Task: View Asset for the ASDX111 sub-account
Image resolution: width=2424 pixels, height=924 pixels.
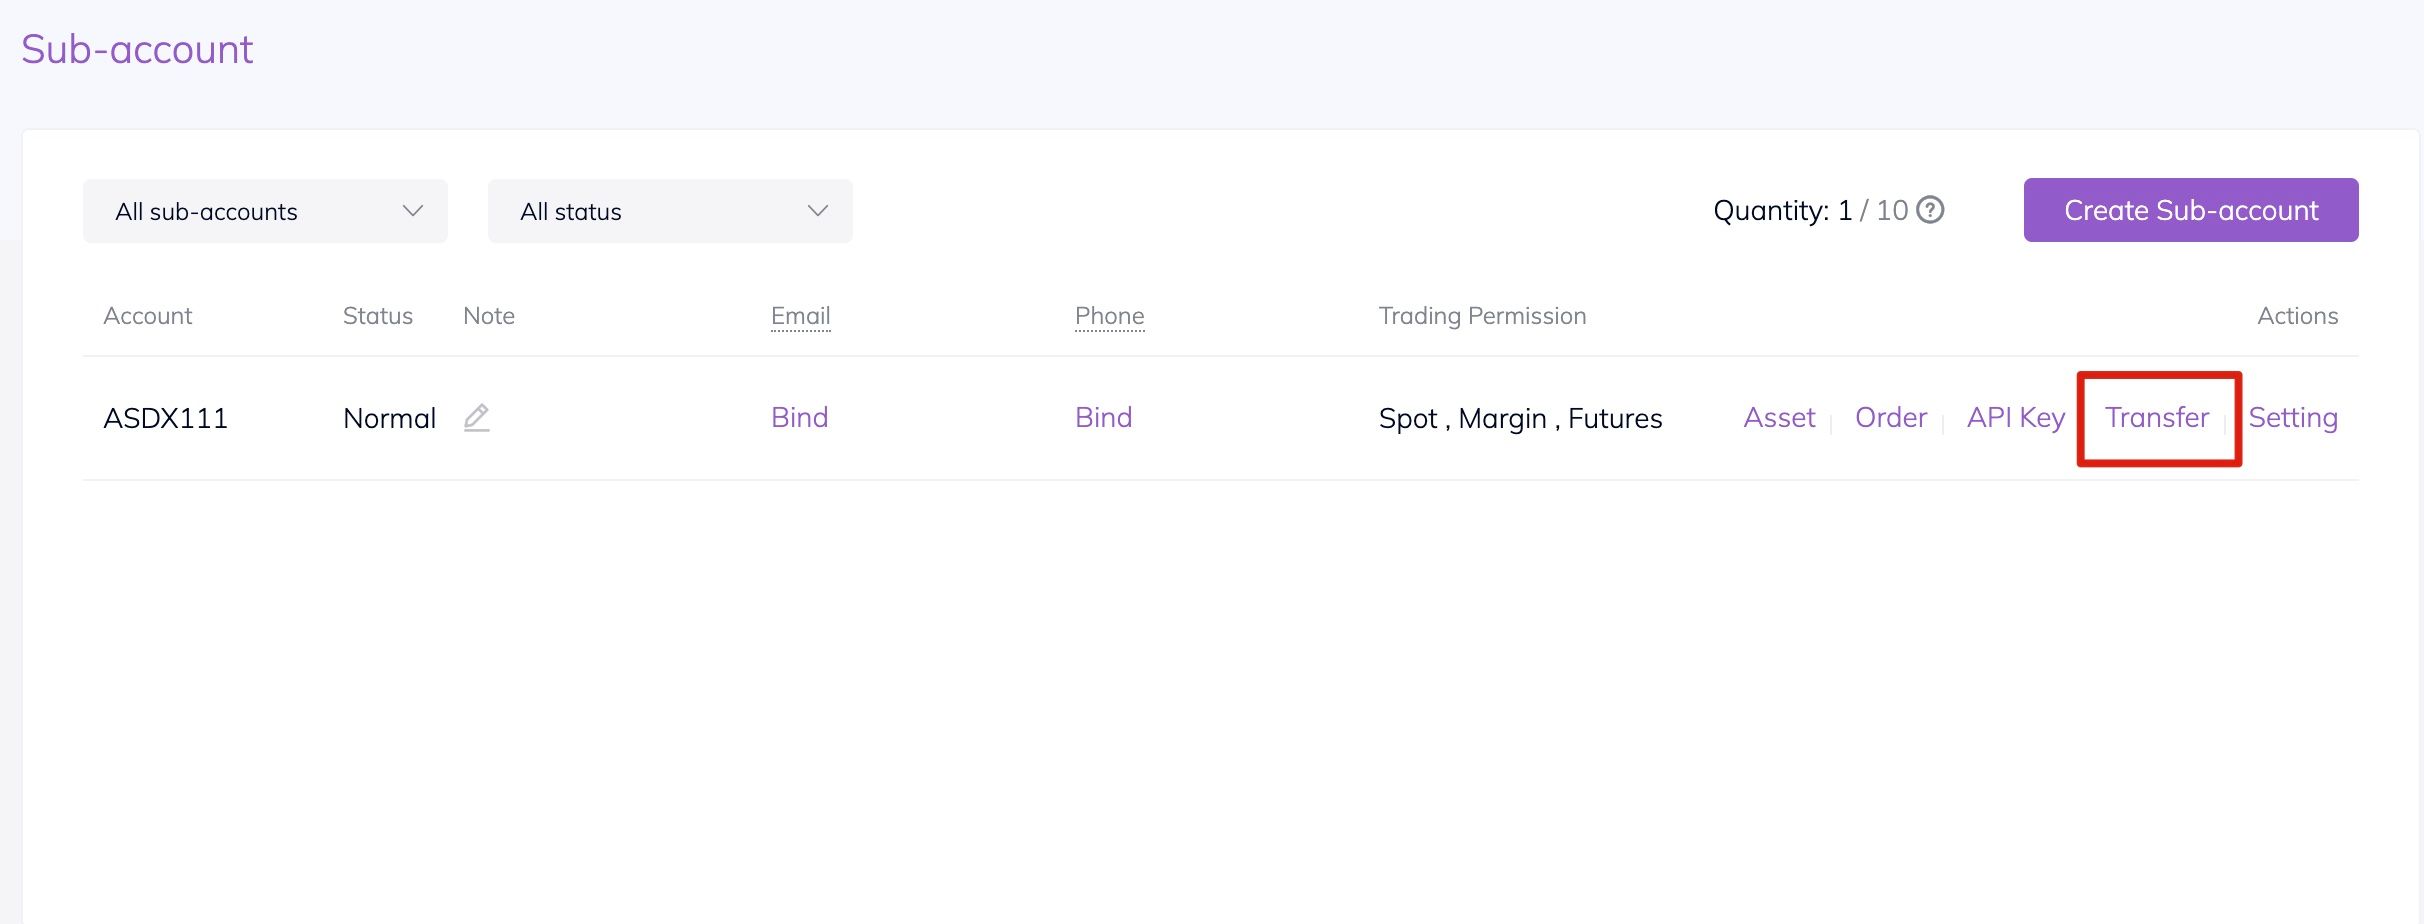Action: pyautogui.click(x=1779, y=417)
